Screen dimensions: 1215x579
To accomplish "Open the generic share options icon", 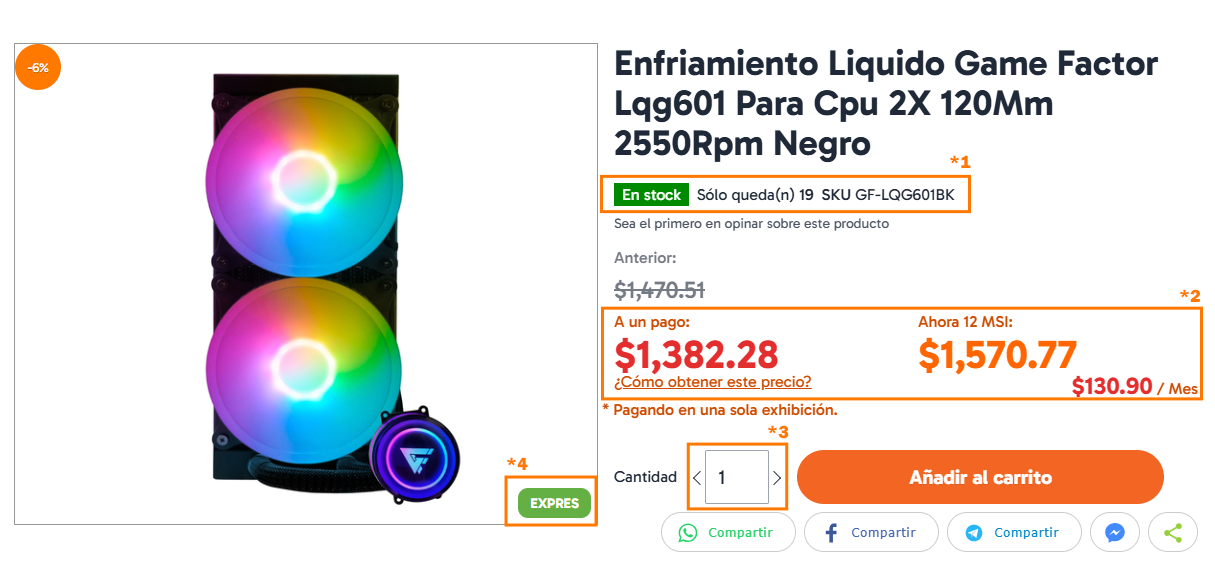I will pos(1173,533).
